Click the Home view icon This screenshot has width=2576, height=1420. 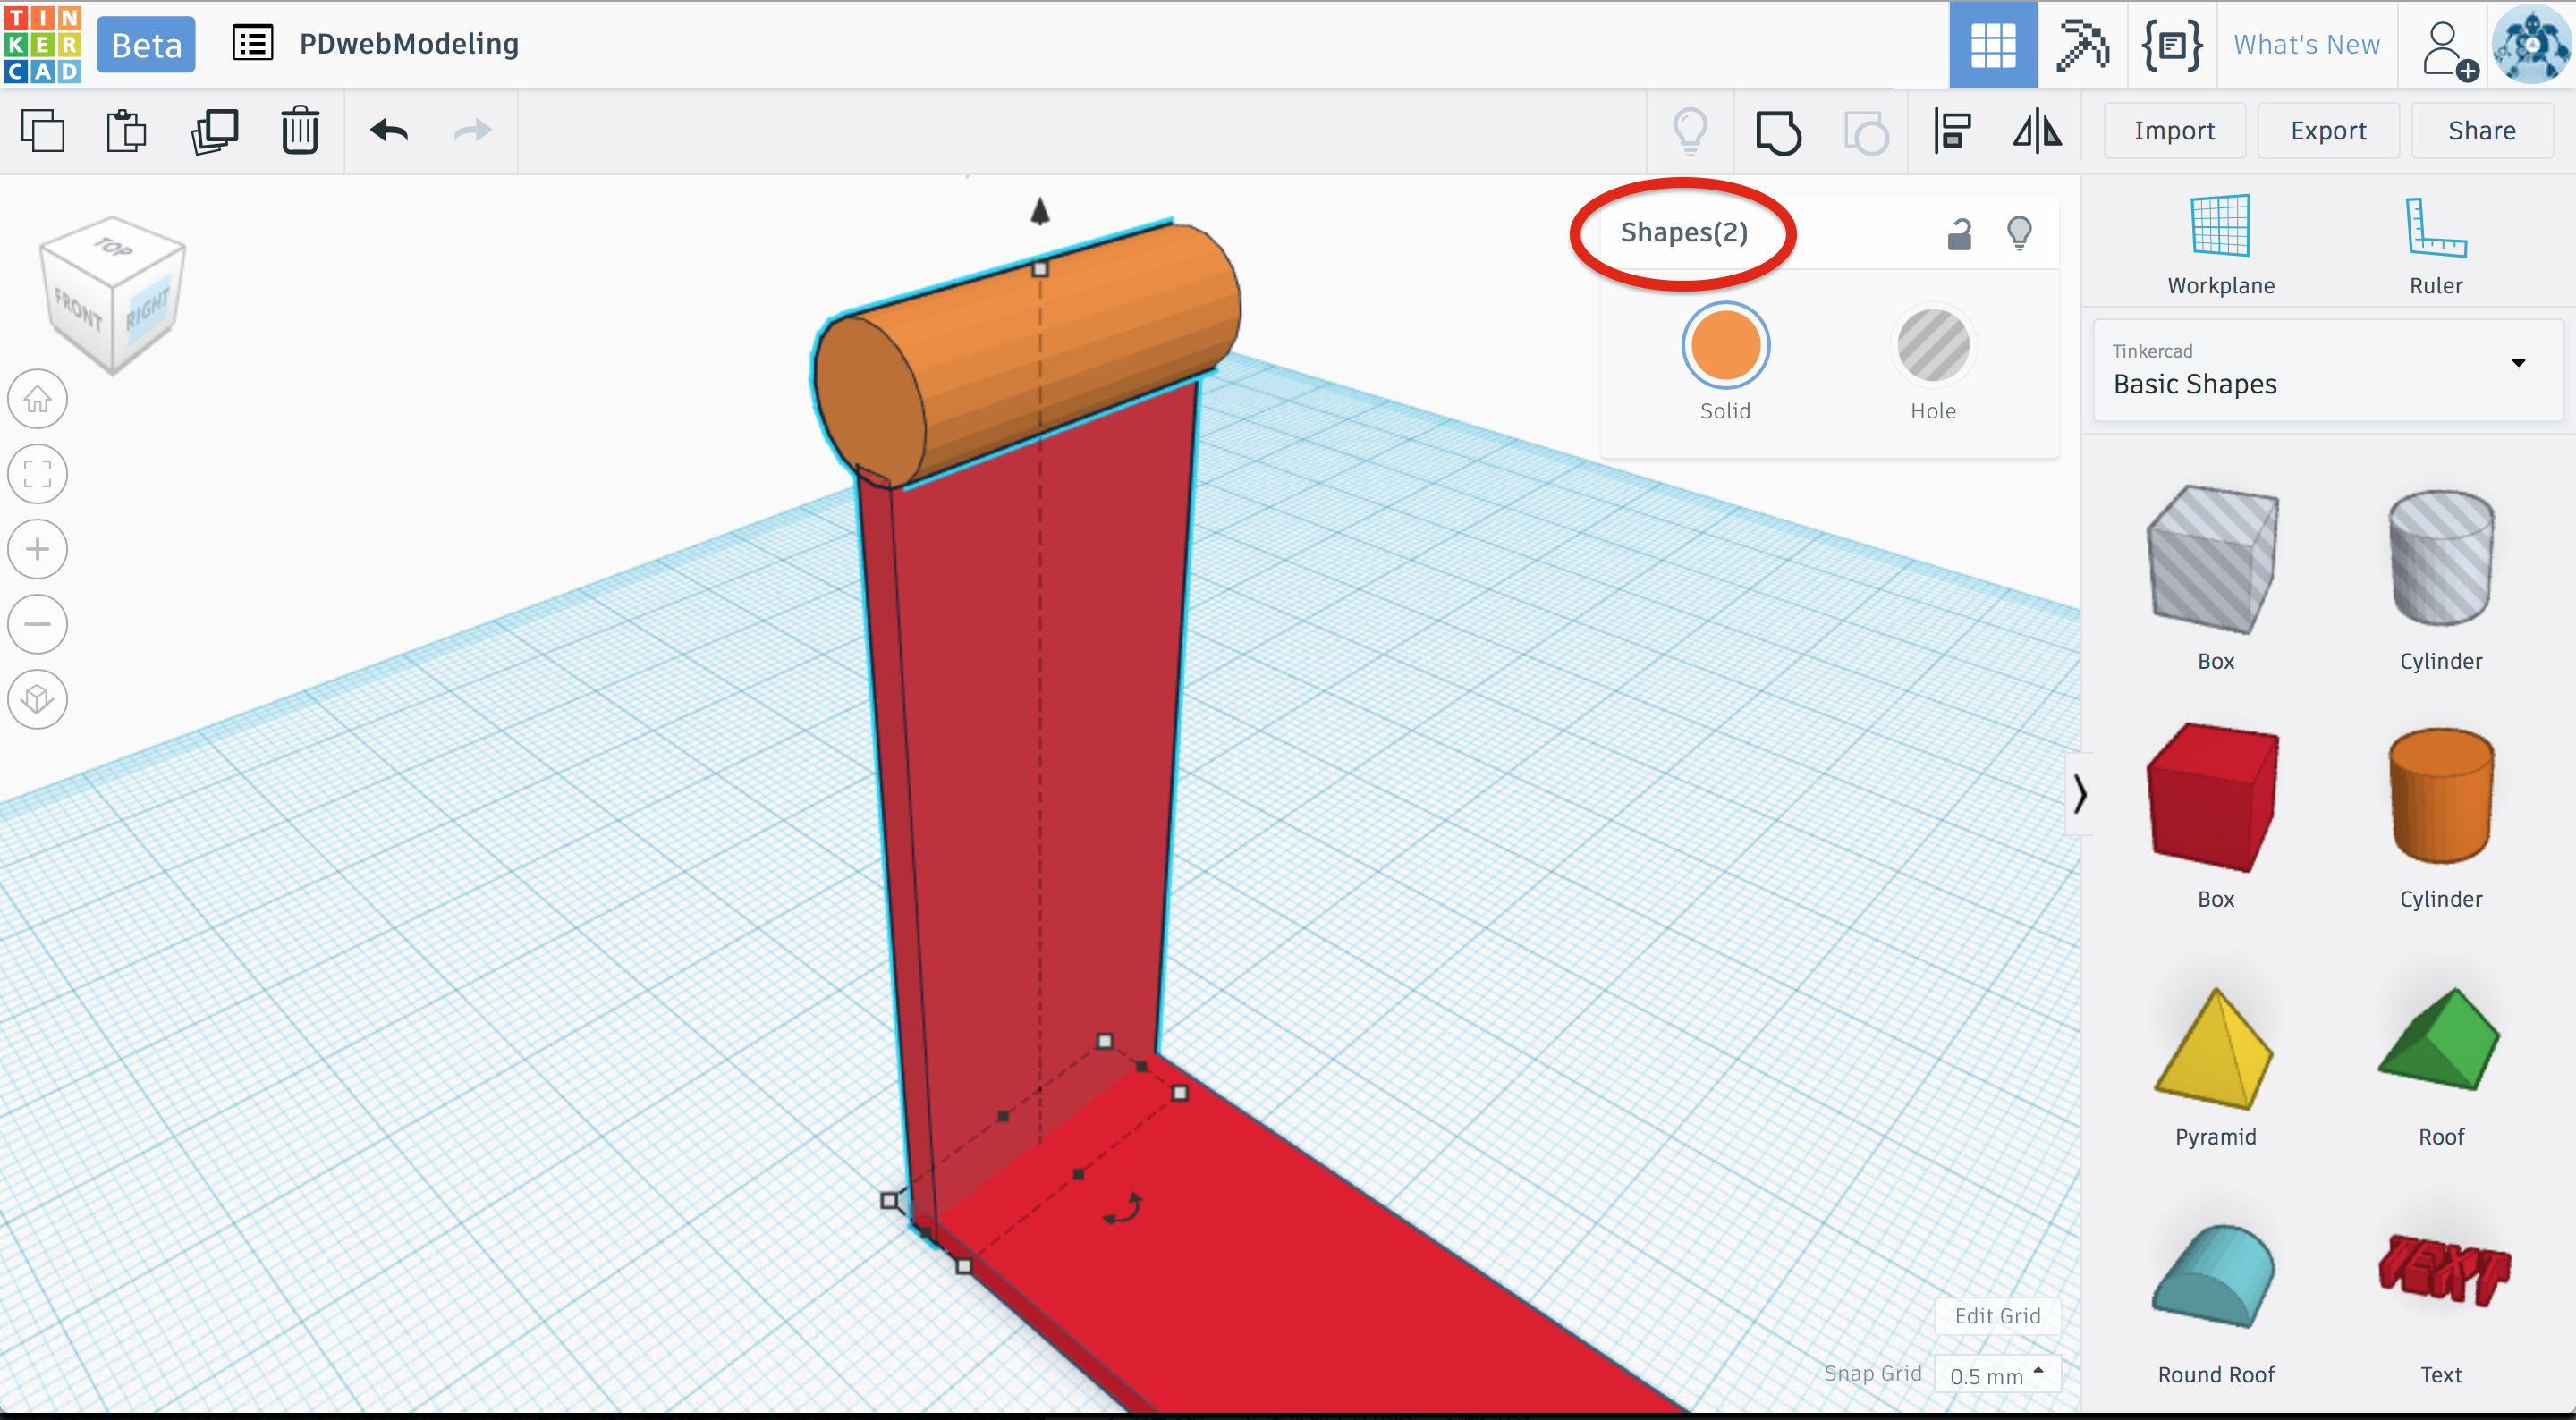(x=38, y=399)
